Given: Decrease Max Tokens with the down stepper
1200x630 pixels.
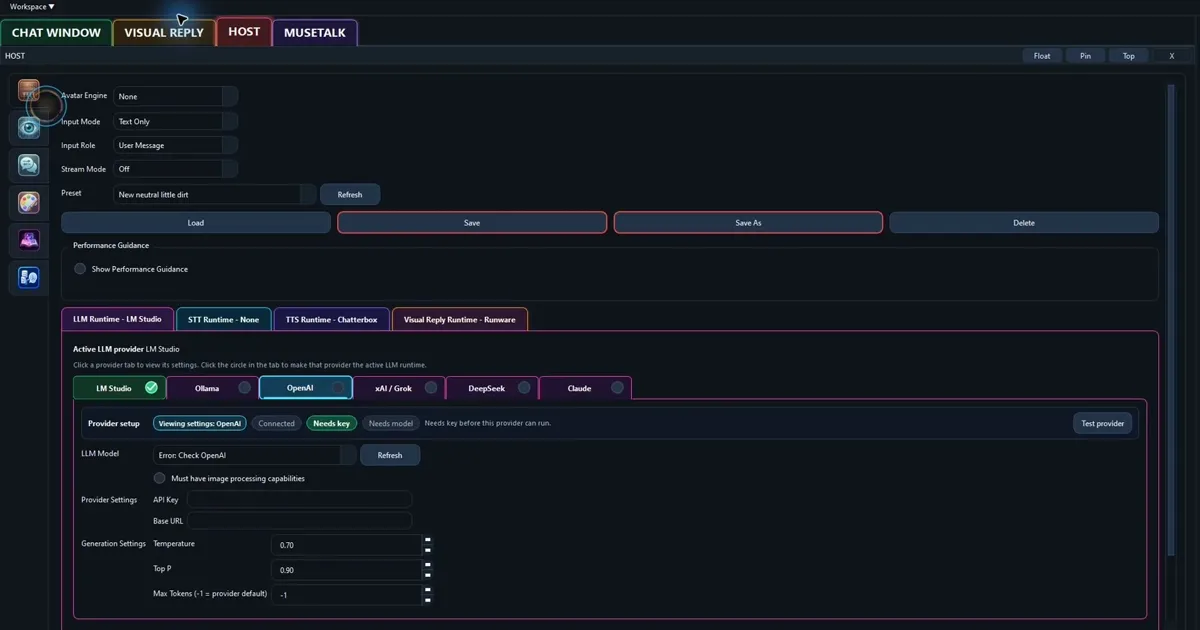Looking at the screenshot, I should click(x=428, y=600).
